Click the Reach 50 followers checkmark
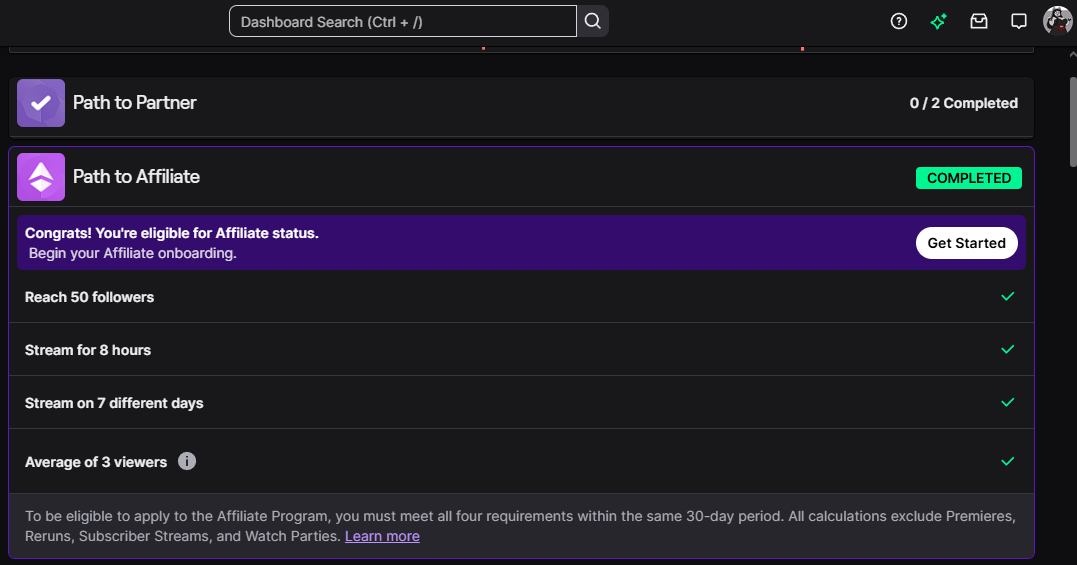The width and height of the screenshot is (1077, 565). tap(1008, 297)
